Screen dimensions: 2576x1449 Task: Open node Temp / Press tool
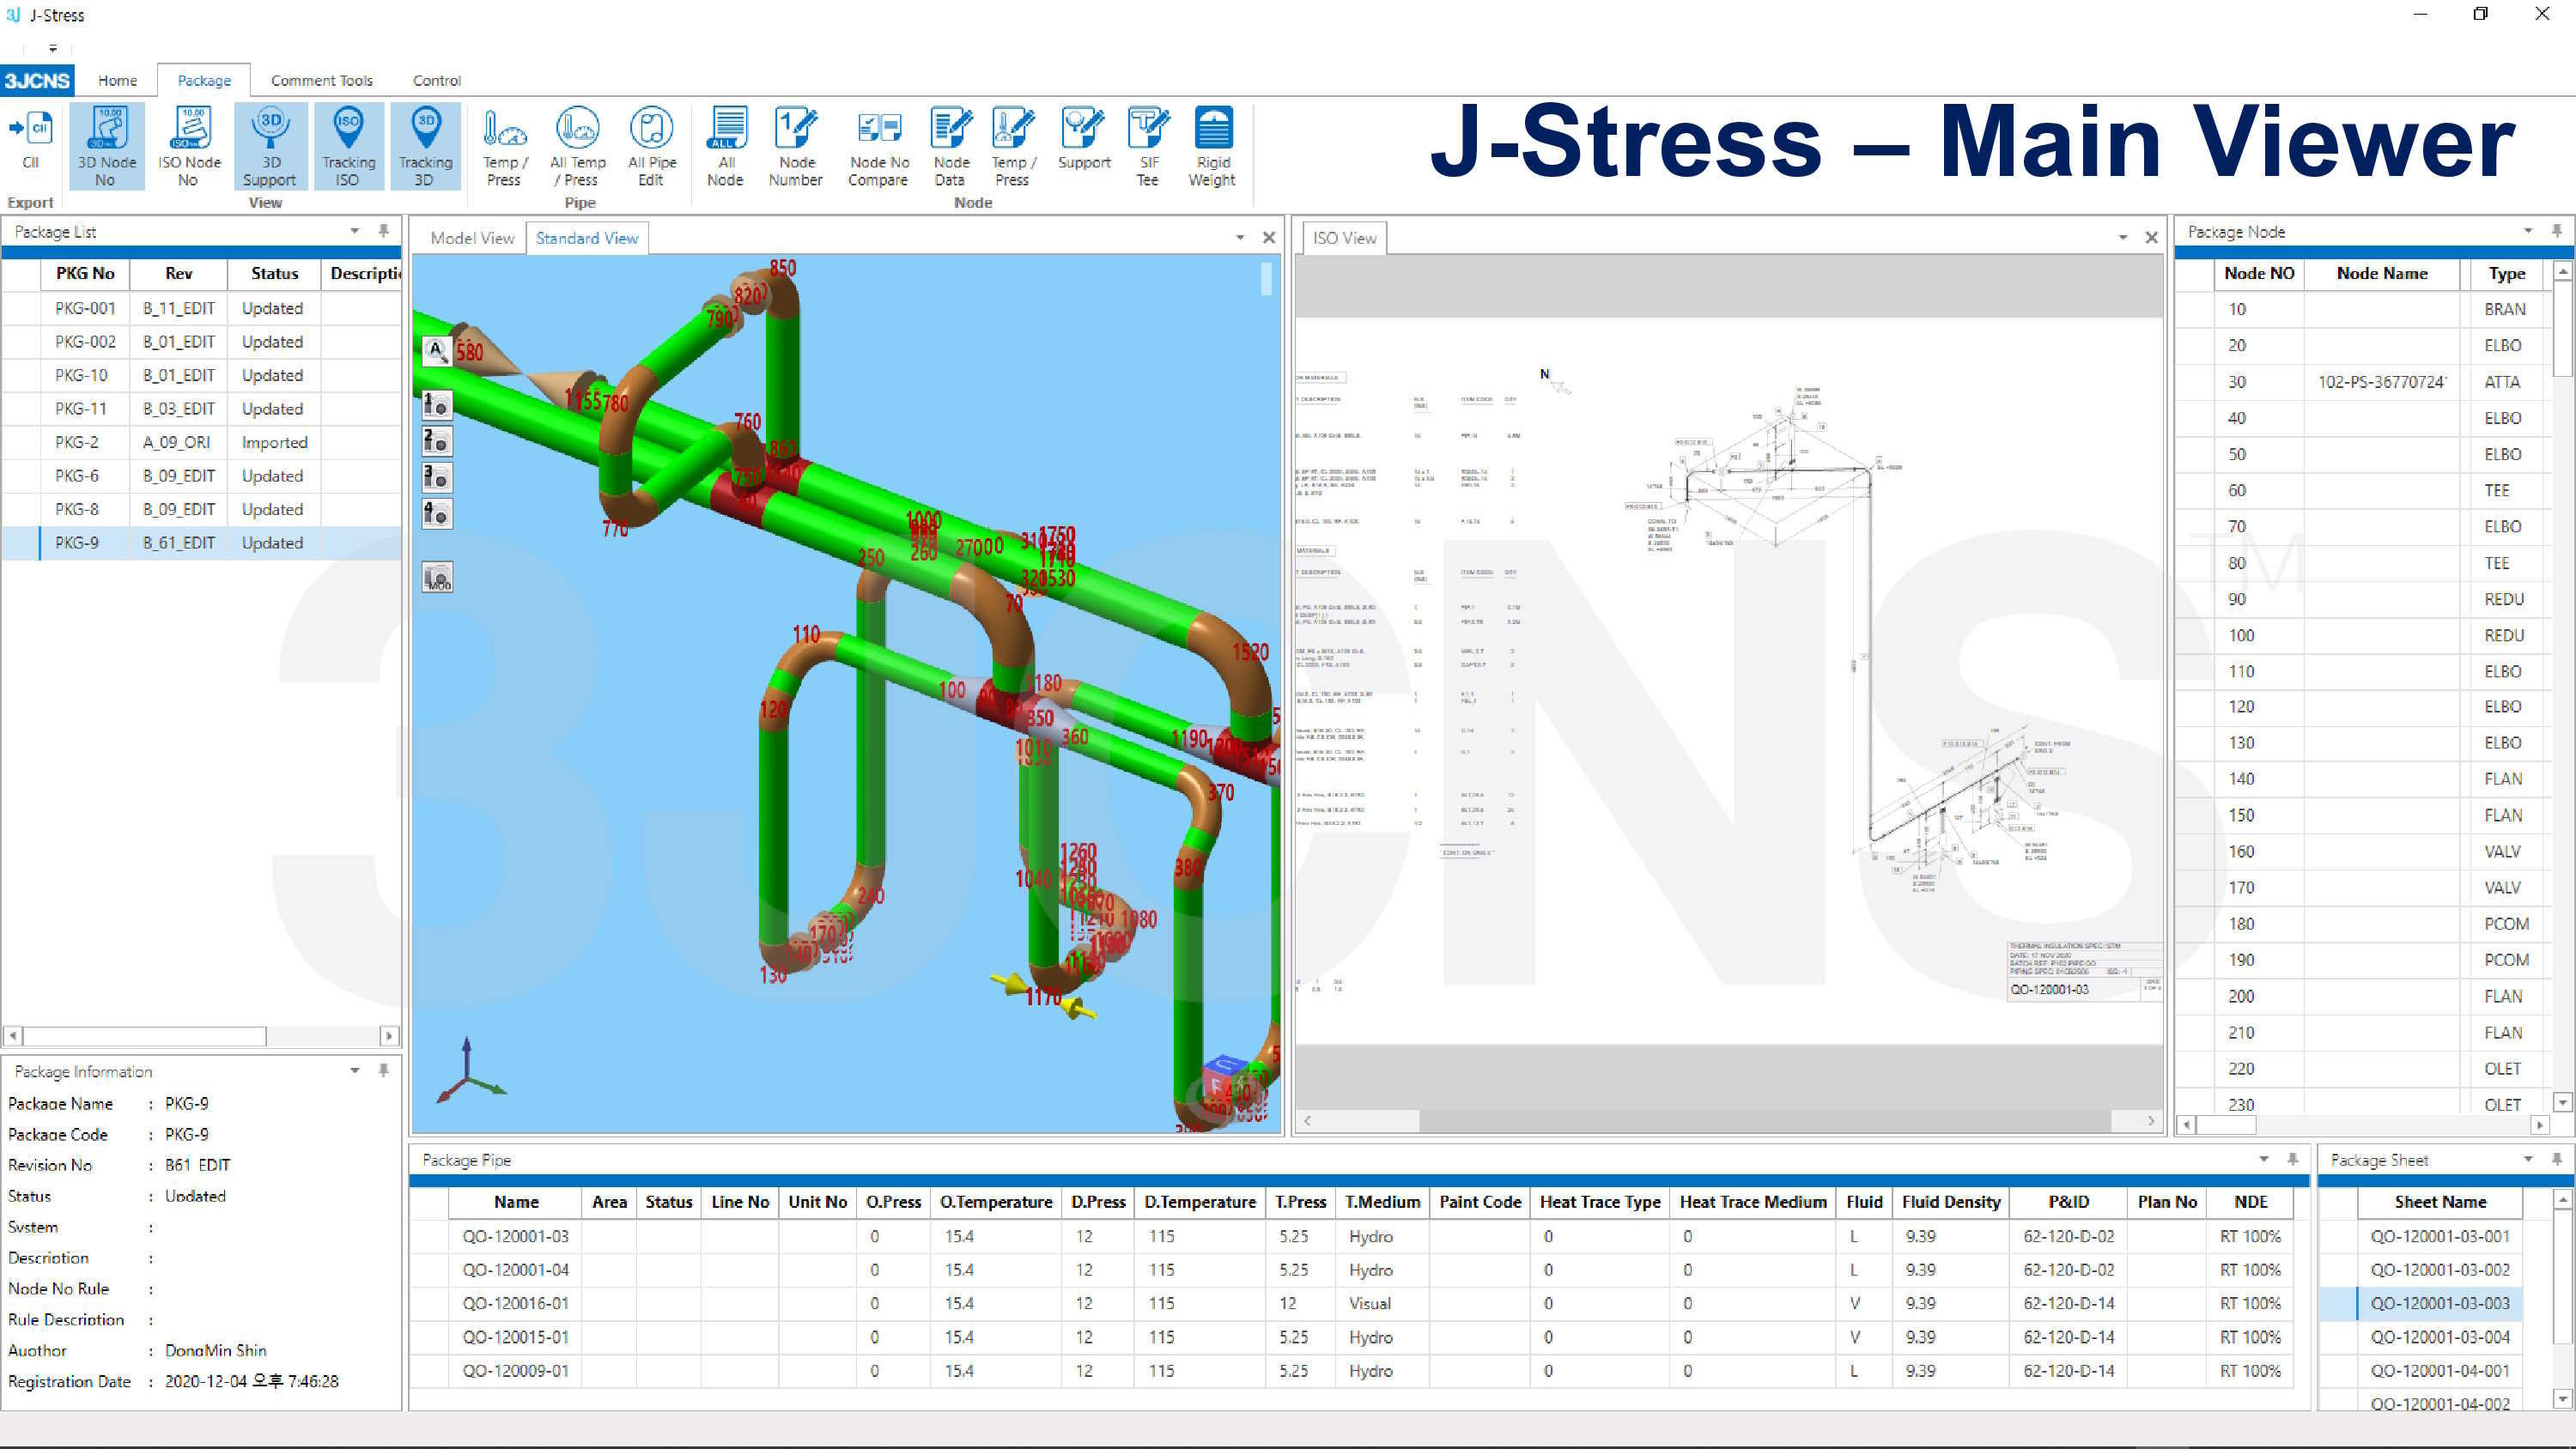pyautogui.click(x=1013, y=146)
